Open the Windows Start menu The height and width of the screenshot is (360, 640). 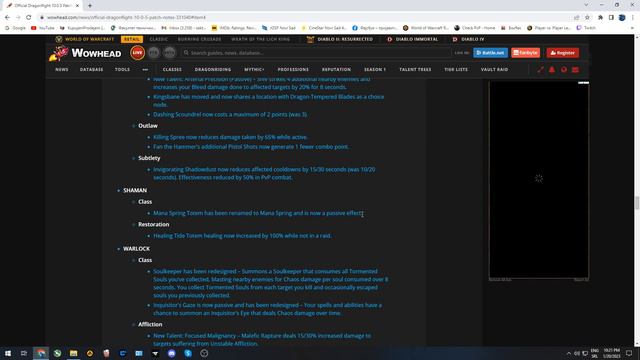pyautogui.click(x=8, y=353)
